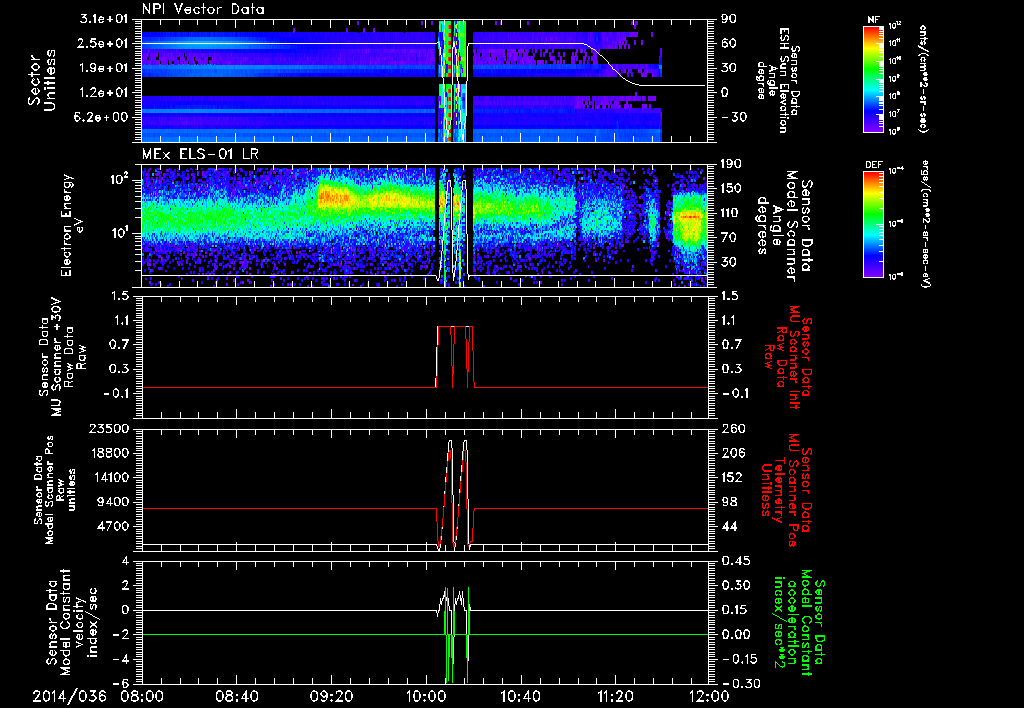This screenshot has width=1024, height=708.
Task: Click the "9400" scanner position tick
Action: tap(114, 502)
